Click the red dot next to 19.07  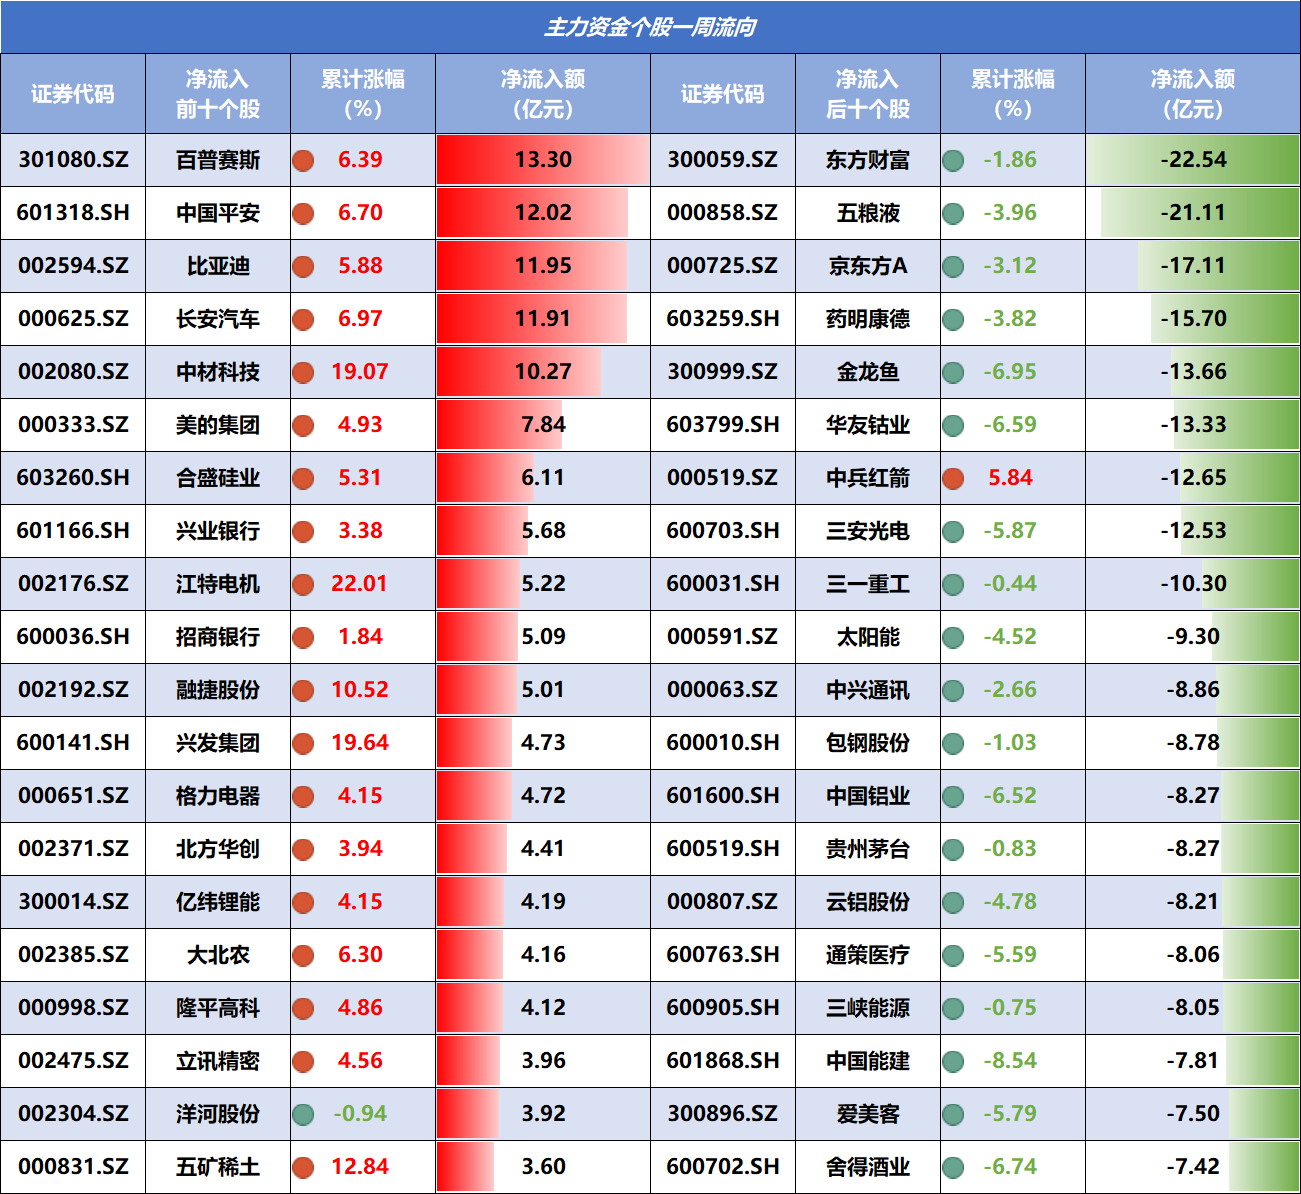pyautogui.click(x=303, y=372)
